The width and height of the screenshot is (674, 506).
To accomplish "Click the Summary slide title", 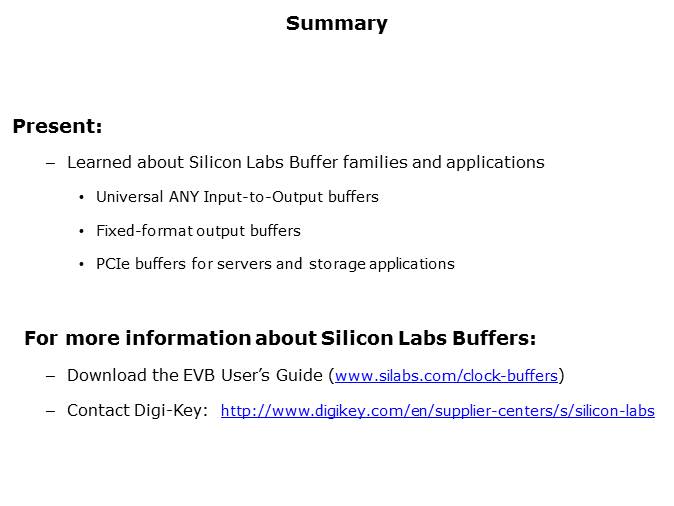I will click(x=337, y=24).
